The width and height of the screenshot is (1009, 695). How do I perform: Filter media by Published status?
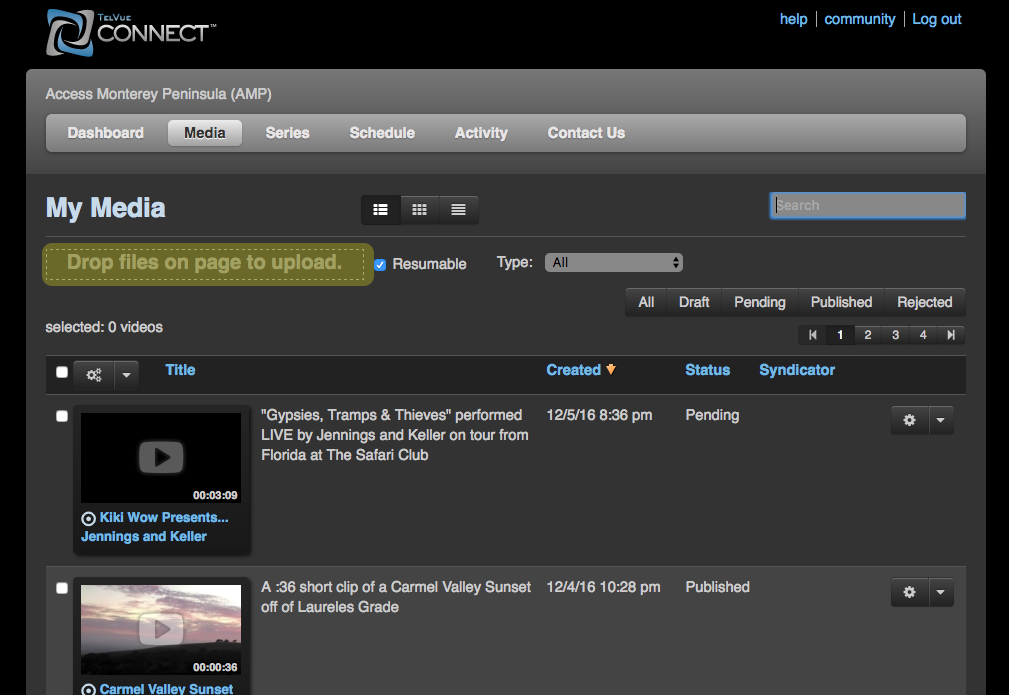point(842,302)
